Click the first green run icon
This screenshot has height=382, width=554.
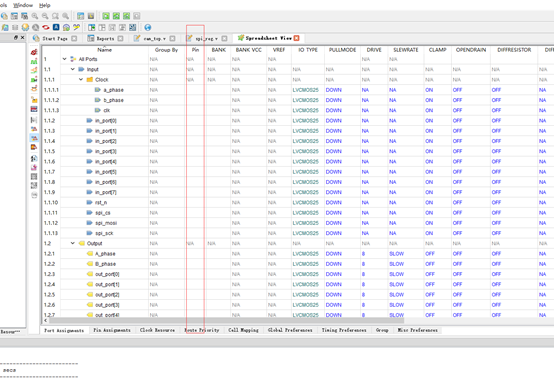click(106, 16)
